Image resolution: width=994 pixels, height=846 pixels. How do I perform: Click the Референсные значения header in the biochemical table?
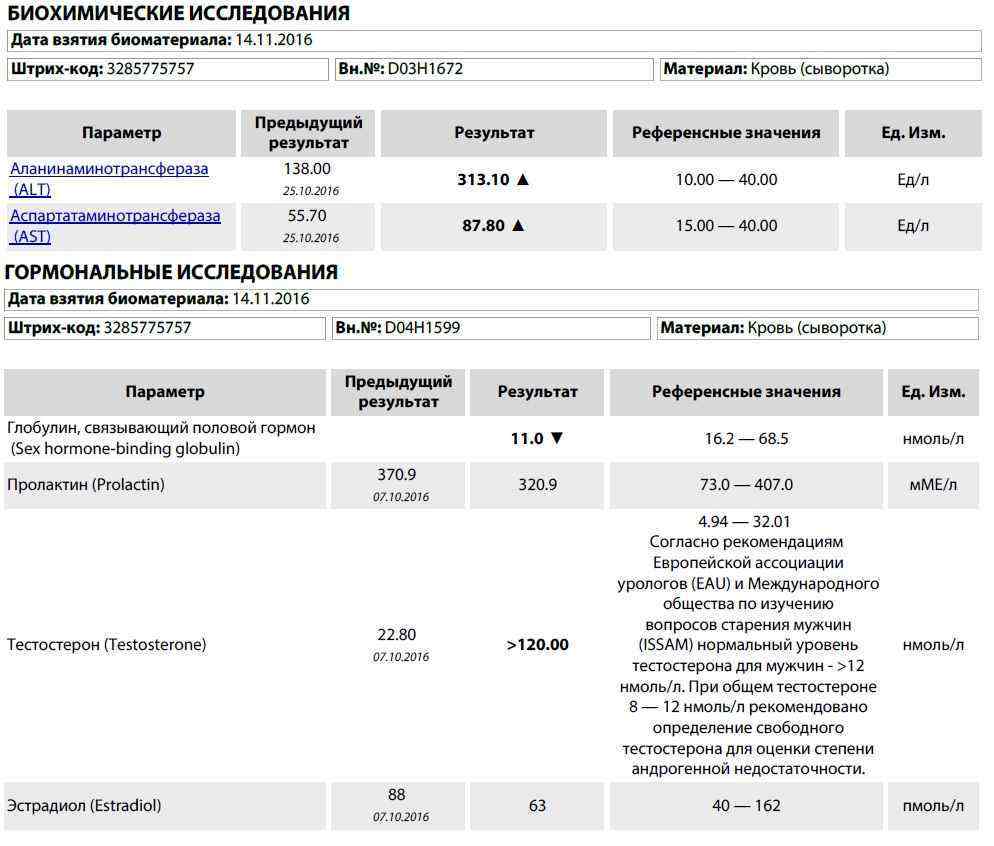(x=726, y=133)
